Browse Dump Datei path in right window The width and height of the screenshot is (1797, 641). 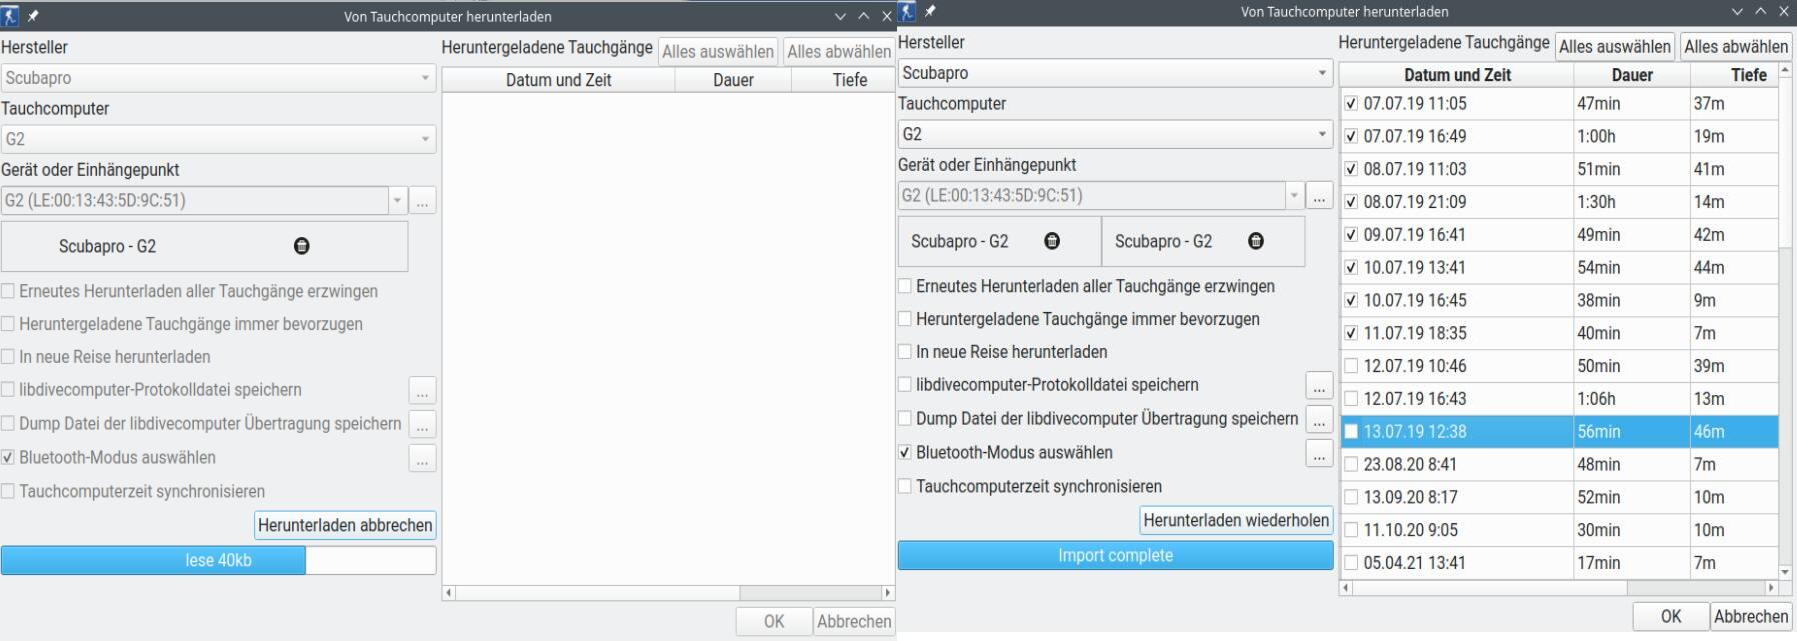pos(1320,419)
